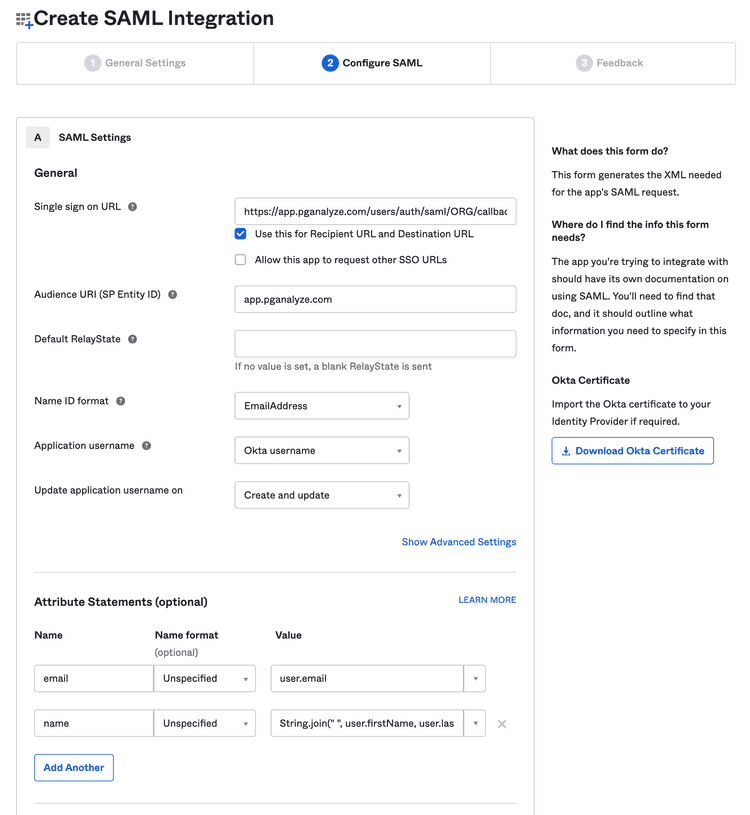Click the String.join value field
This screenshot has height=815, width=750.
367,724
